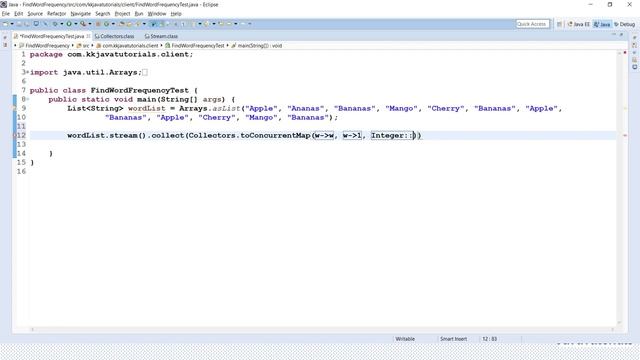Screen dimensions: 640x360
Task: Switch to the Stream.class tab
Action: click(x=161, y=36)
